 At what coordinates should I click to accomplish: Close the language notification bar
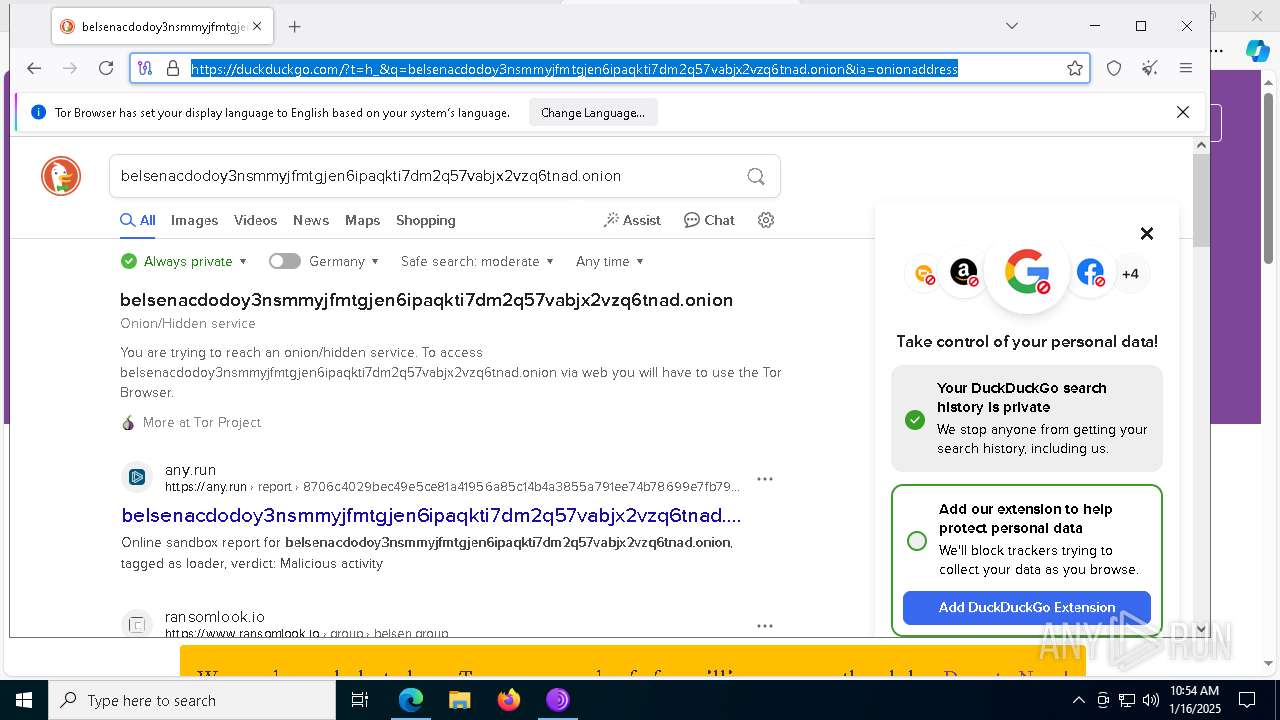[1183, 112]
